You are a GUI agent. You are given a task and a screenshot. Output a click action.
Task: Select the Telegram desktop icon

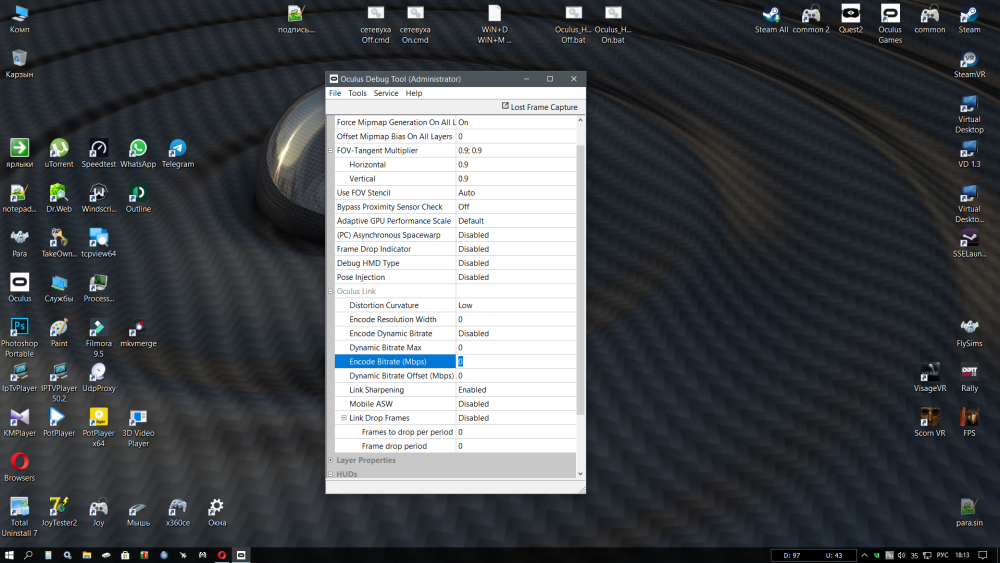[178, 154]
